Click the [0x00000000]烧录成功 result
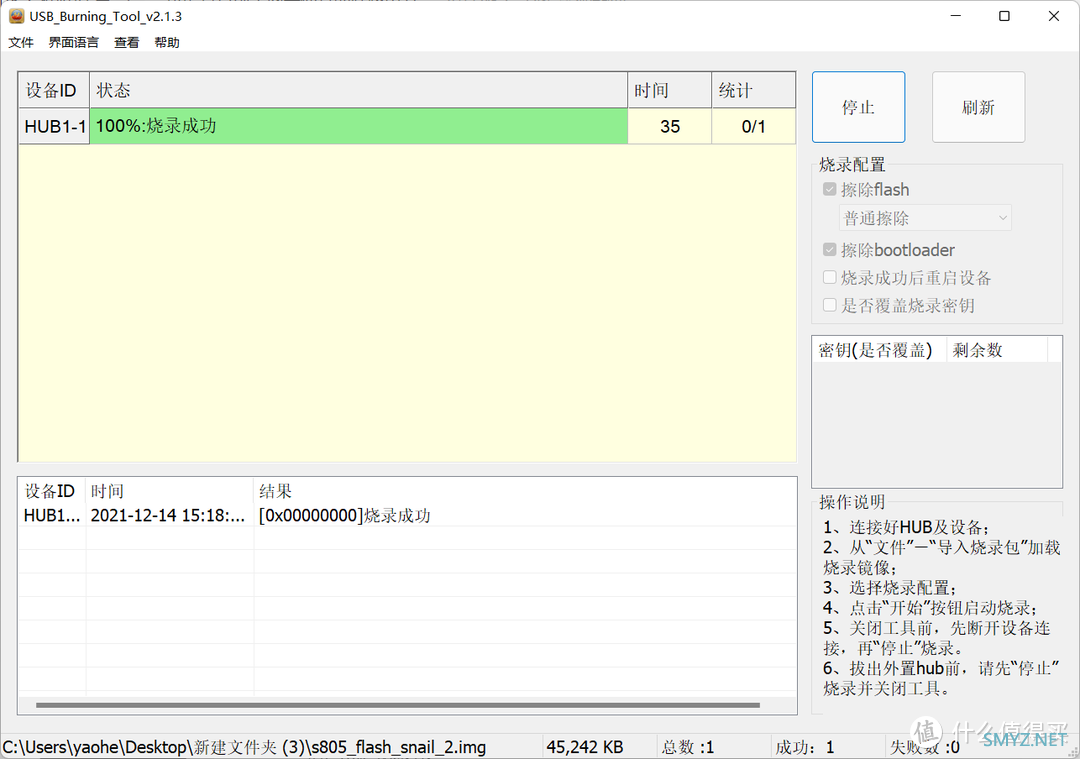The width and height of the screenshot is (1080, 759). coord(344,515)
